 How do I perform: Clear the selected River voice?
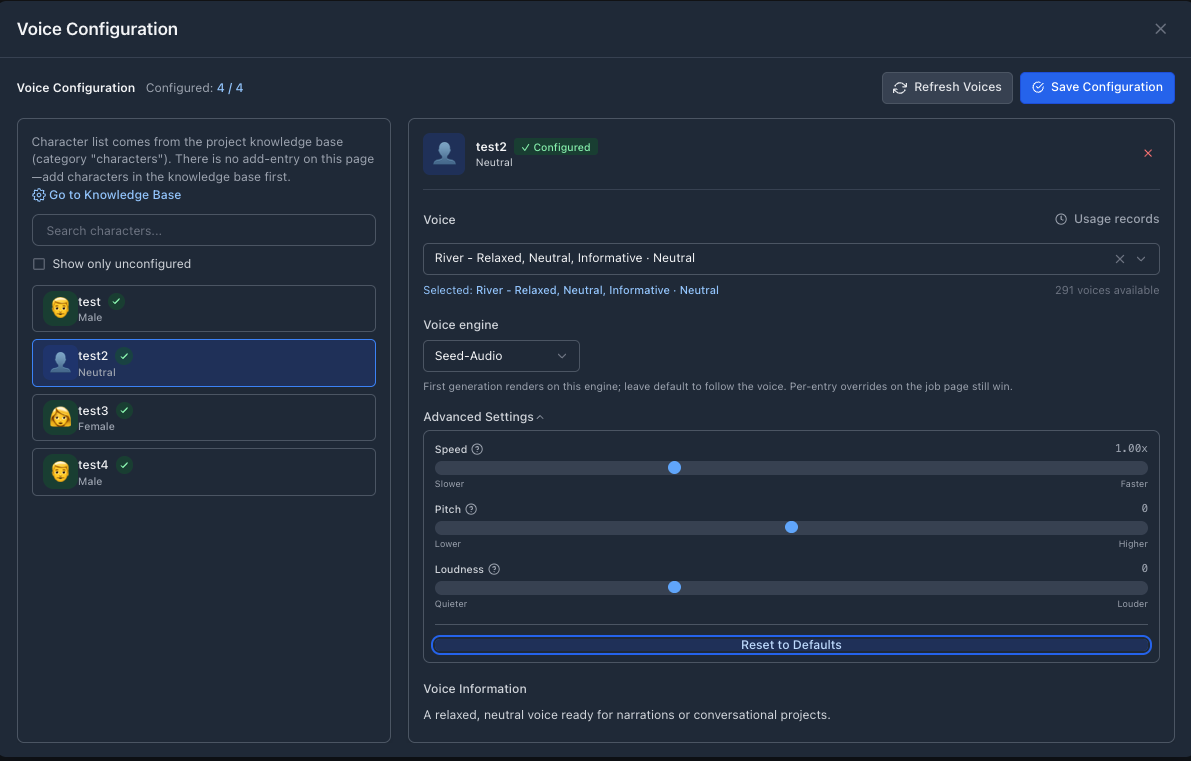point(1120,259)
